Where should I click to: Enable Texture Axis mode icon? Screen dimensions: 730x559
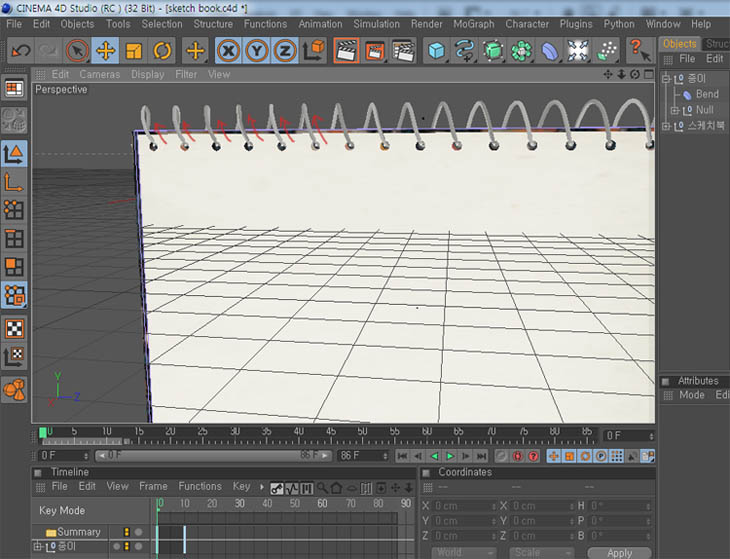point(14,357)
